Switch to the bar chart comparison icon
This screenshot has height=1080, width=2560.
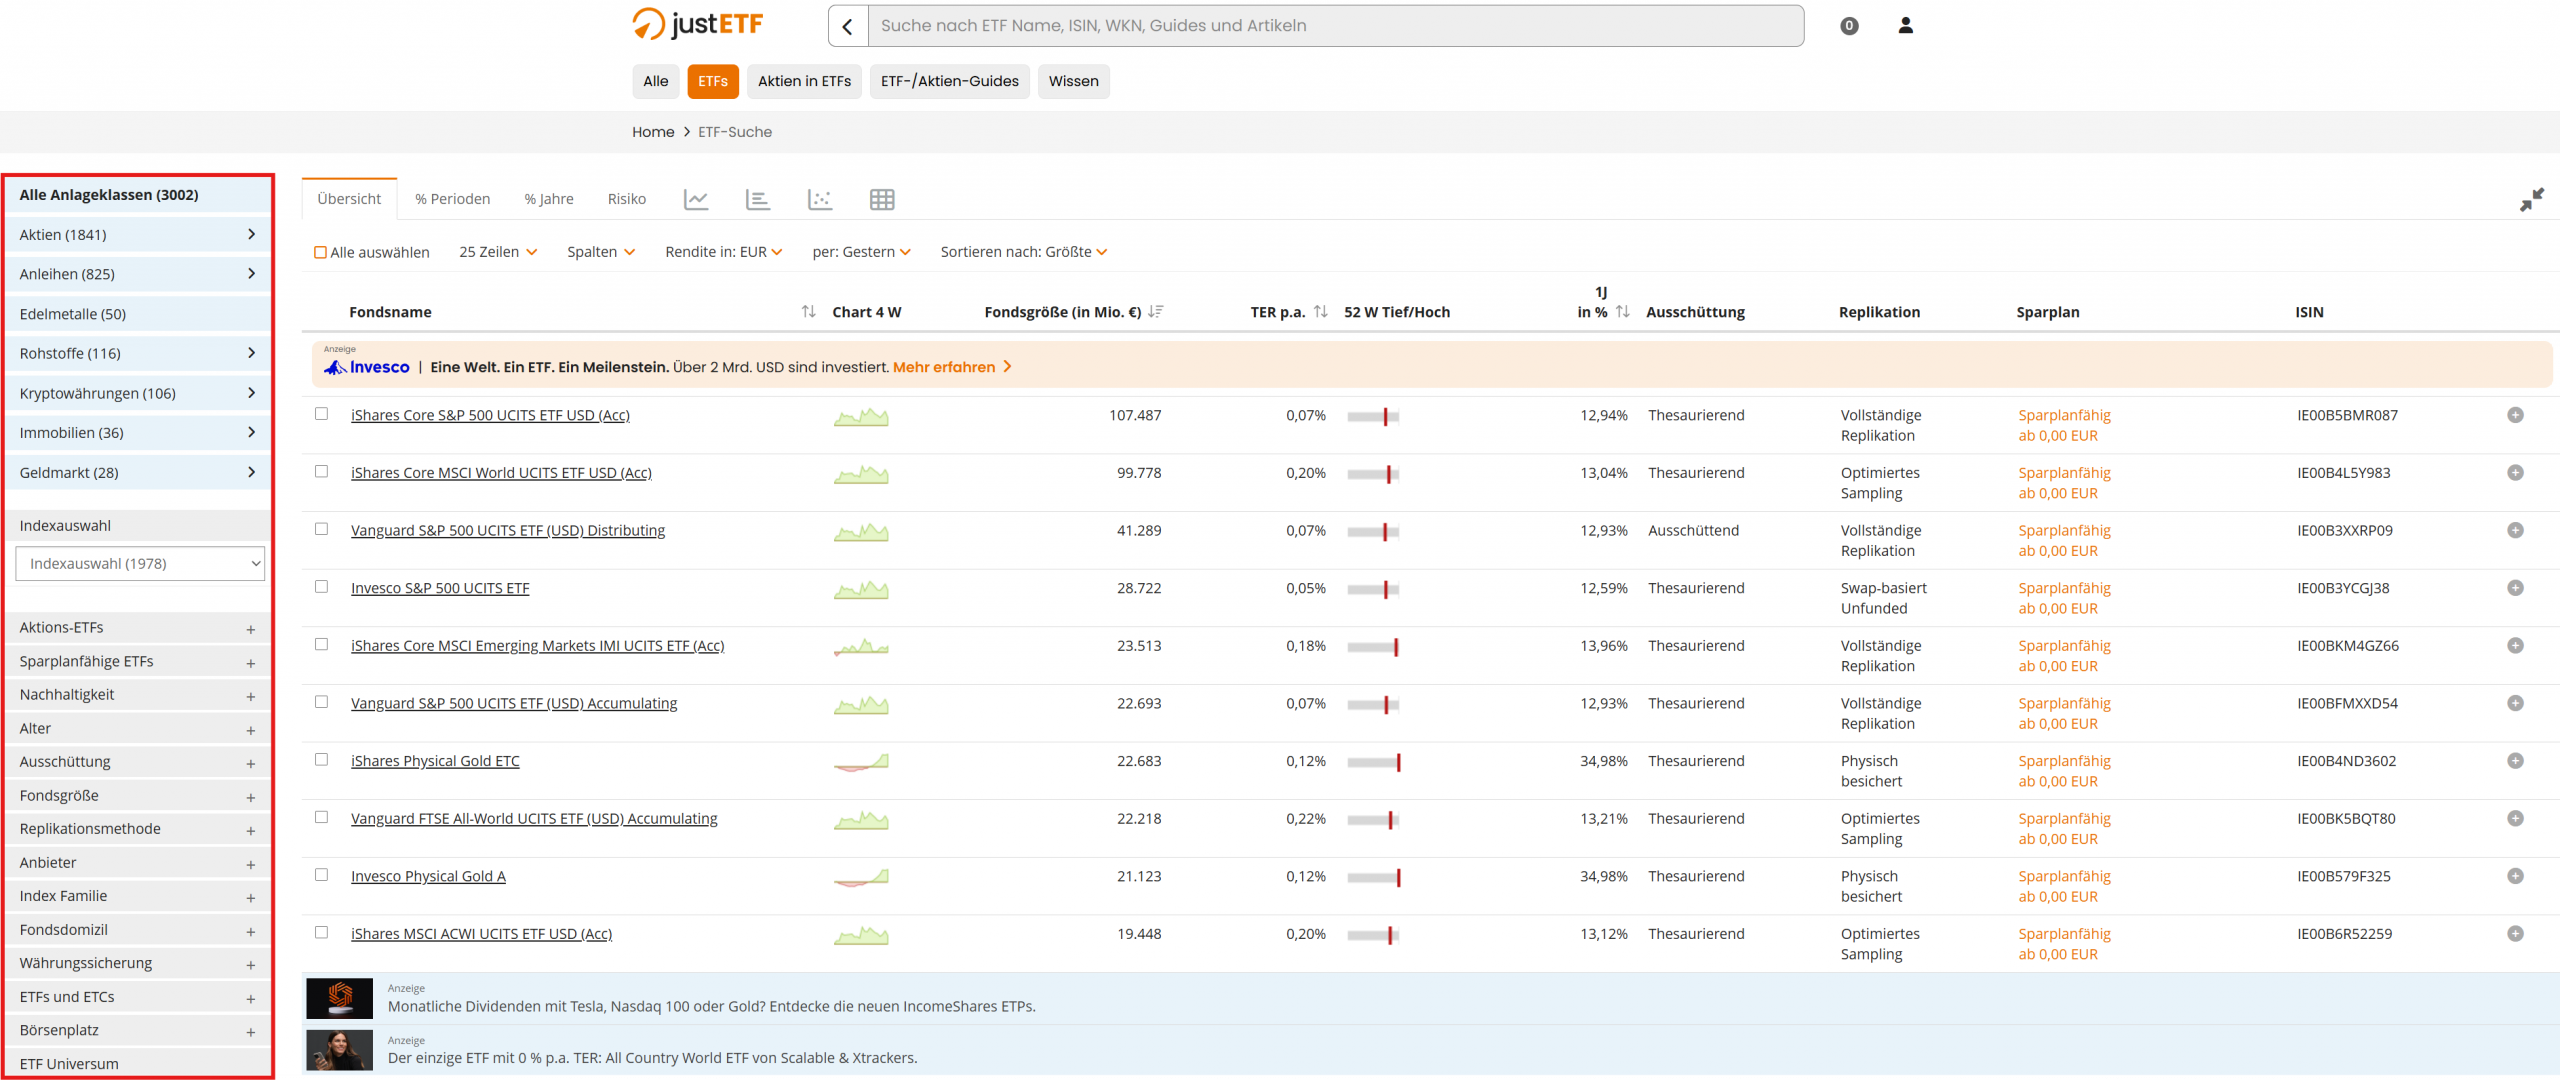758,199
